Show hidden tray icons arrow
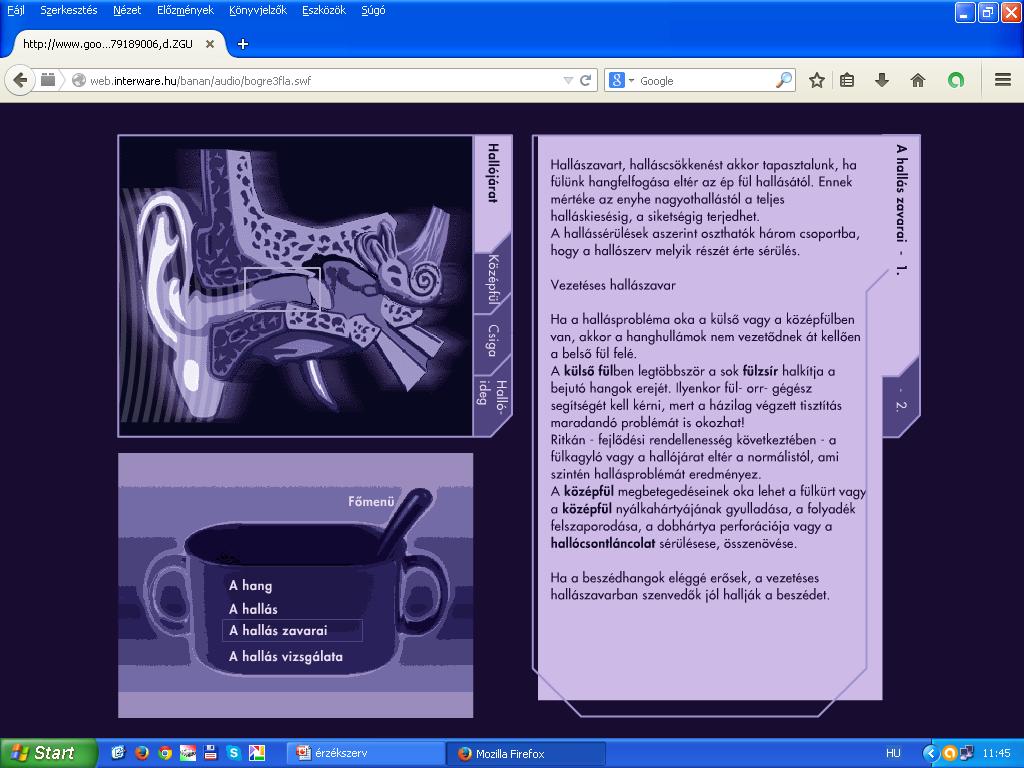Viewport: 1024px width, 768px height. coord(931,753)
